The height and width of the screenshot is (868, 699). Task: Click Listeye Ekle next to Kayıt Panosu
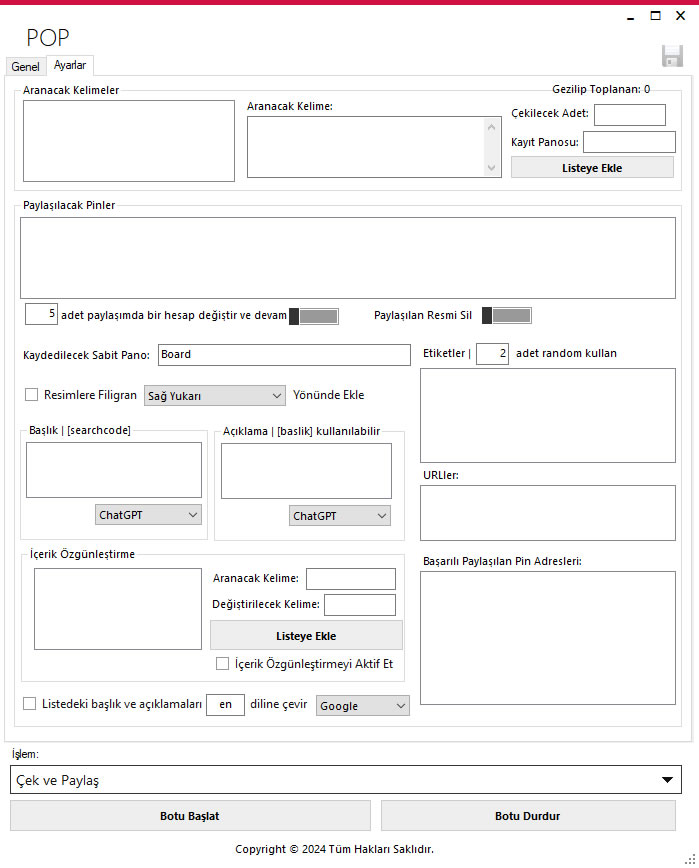[592, 168]
